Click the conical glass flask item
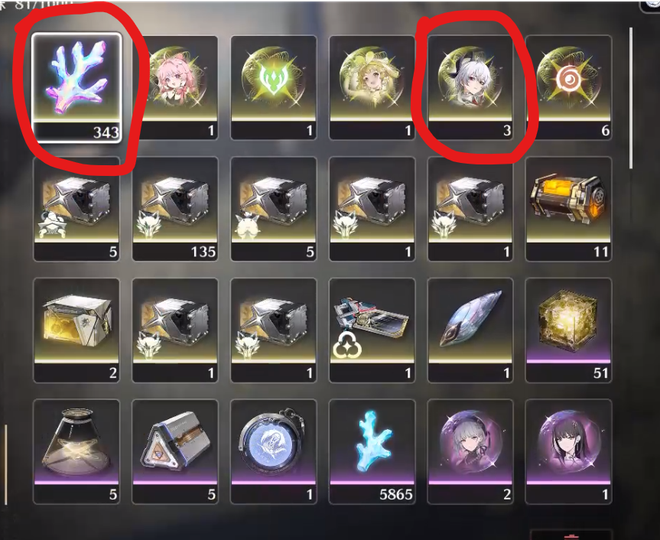Viewport: 660px width, 540px height. point(77,451)
